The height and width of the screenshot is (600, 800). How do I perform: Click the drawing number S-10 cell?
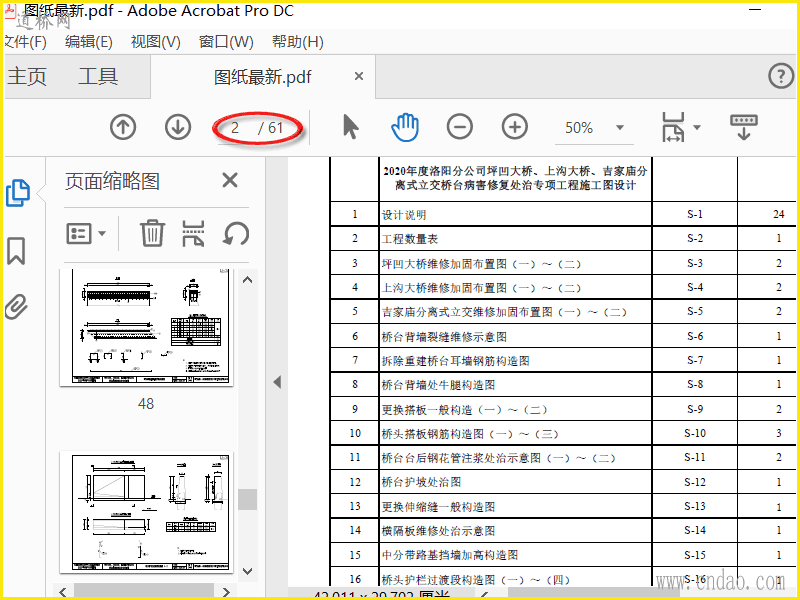695,433
